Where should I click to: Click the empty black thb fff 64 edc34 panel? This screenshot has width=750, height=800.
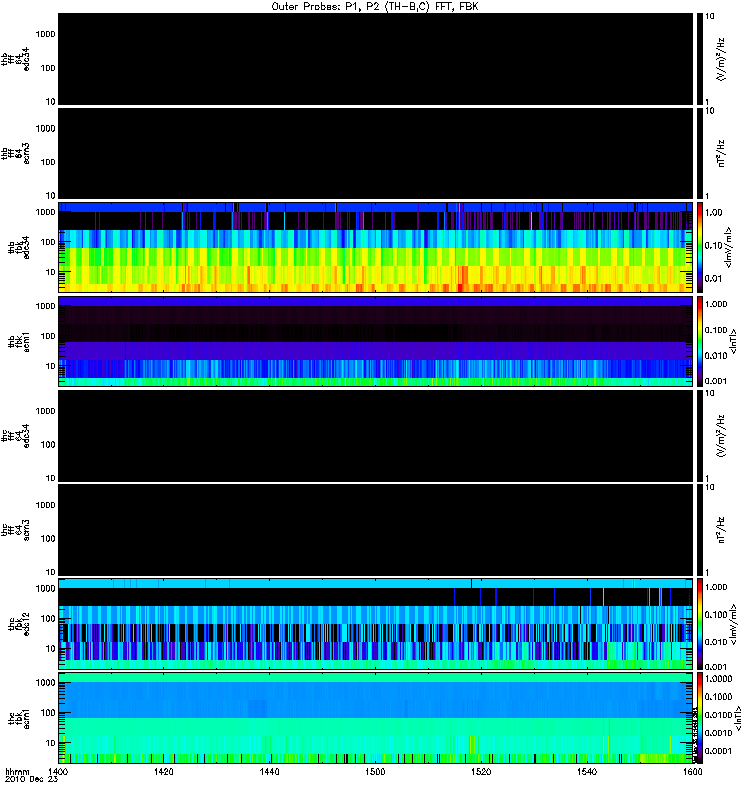376,59
